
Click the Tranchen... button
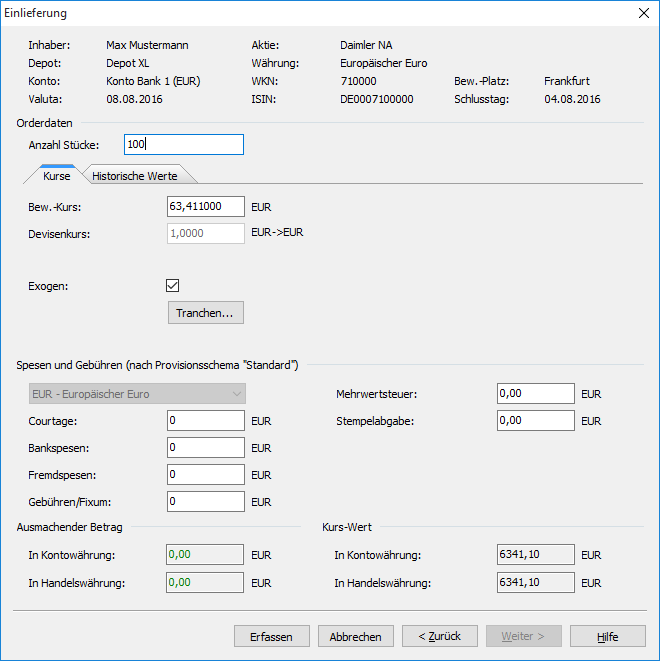click(x=205, y=313)
